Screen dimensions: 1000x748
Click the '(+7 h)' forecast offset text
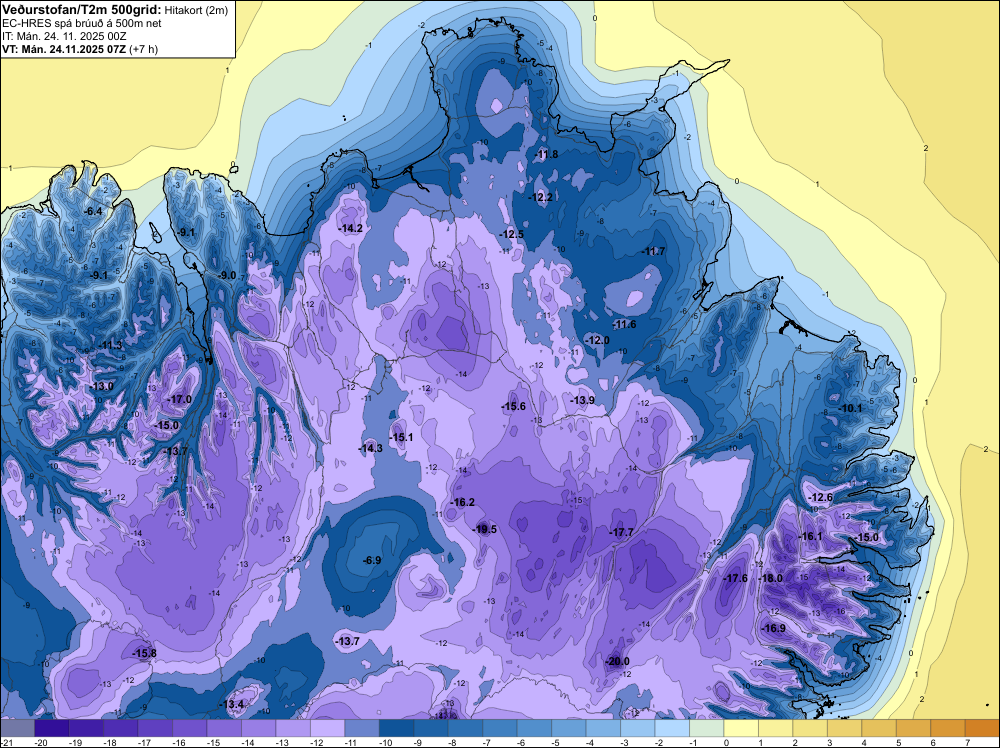[143, 50]
